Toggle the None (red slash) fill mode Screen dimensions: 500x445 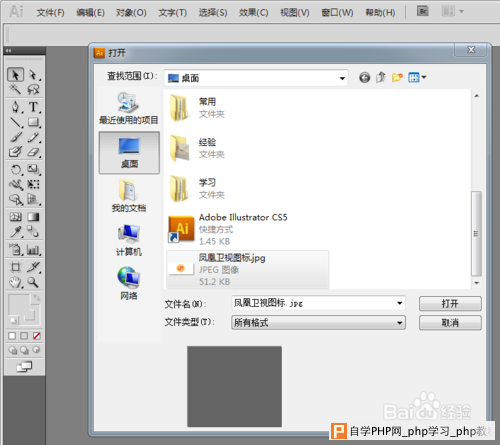pyautogui.click(x=37, y=336)
